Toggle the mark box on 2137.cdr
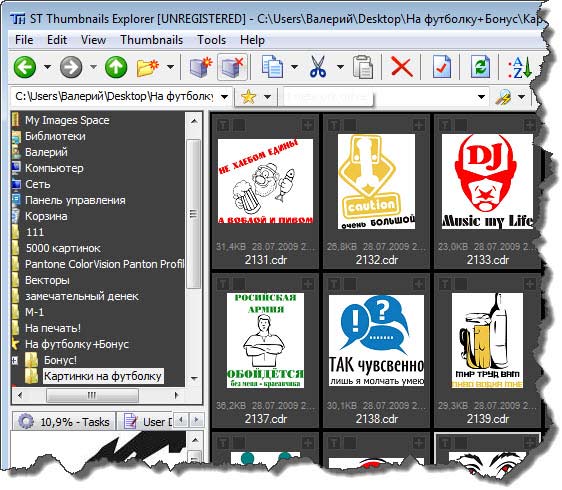The width and height of the screenshot is (562, 490). [239, 284]
